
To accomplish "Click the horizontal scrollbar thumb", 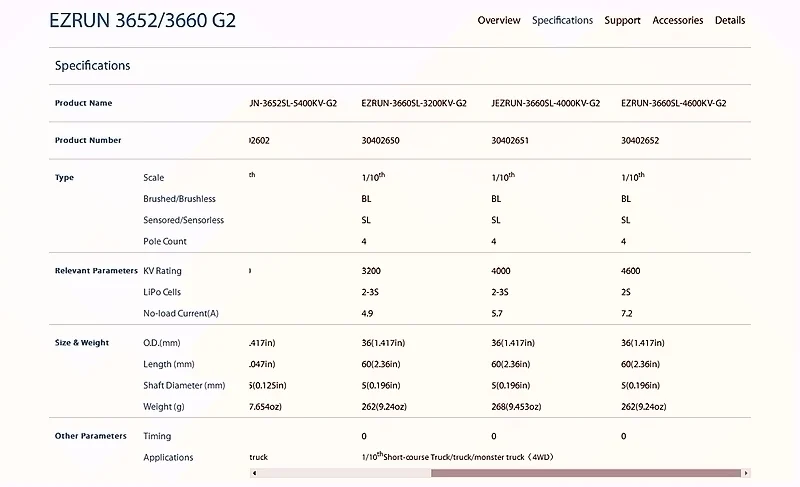I will 586,473.
